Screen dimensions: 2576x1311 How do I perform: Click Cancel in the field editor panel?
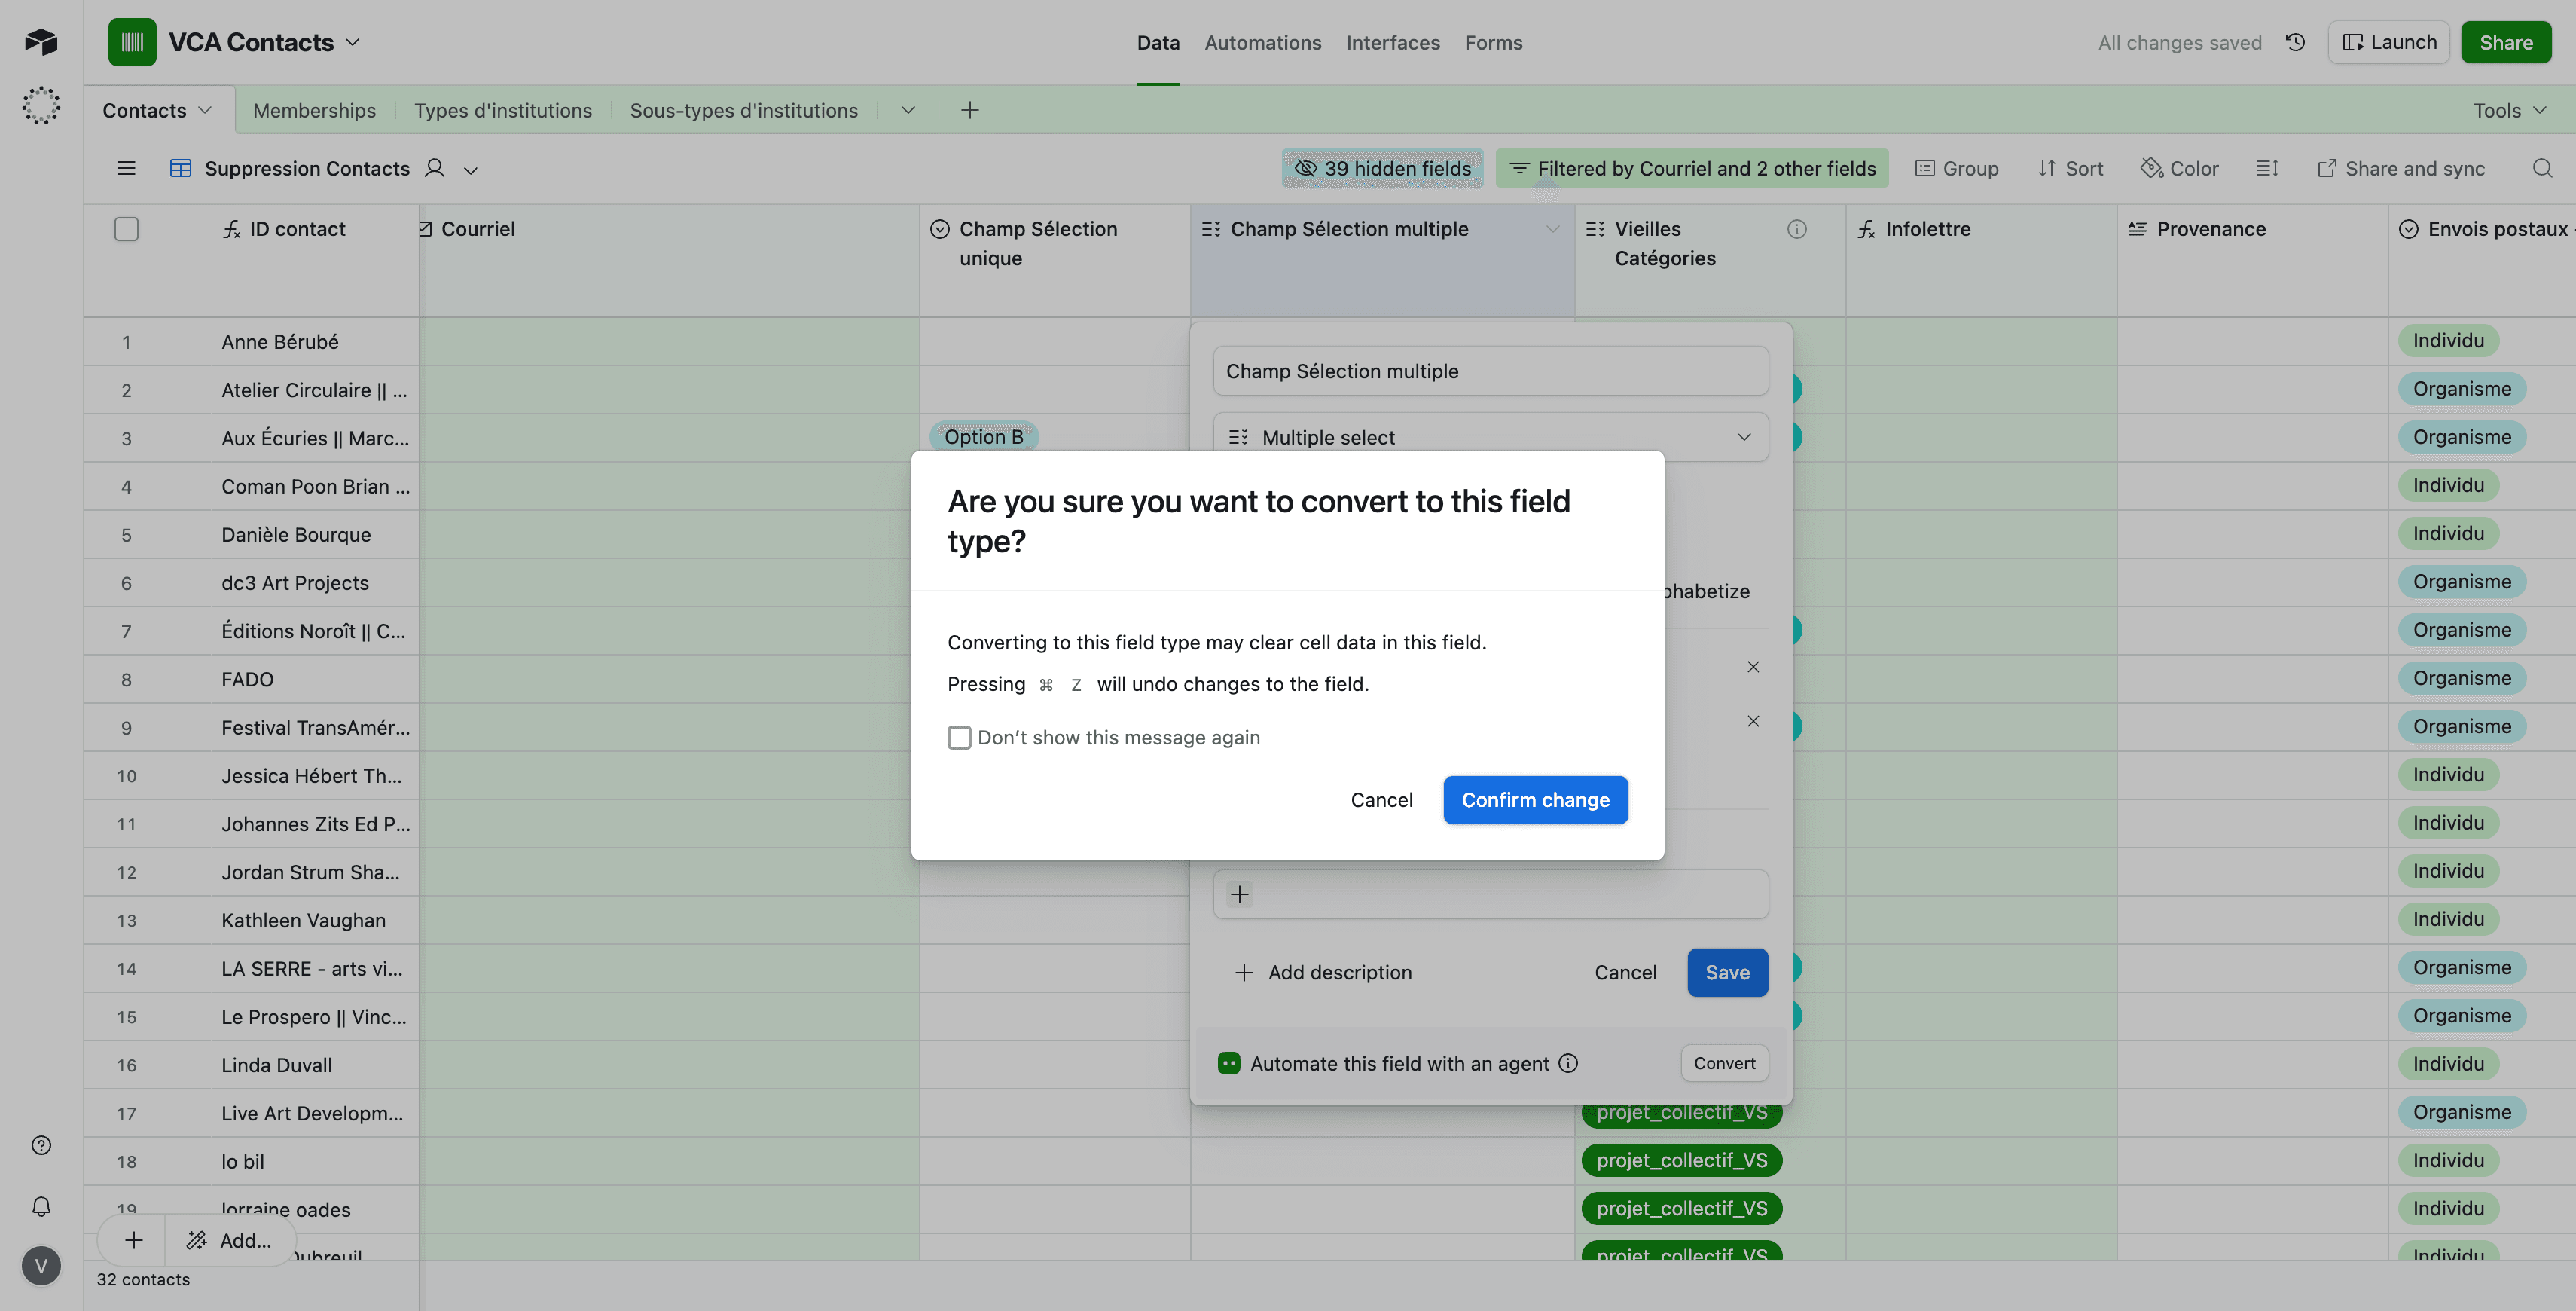[1625, 972]
